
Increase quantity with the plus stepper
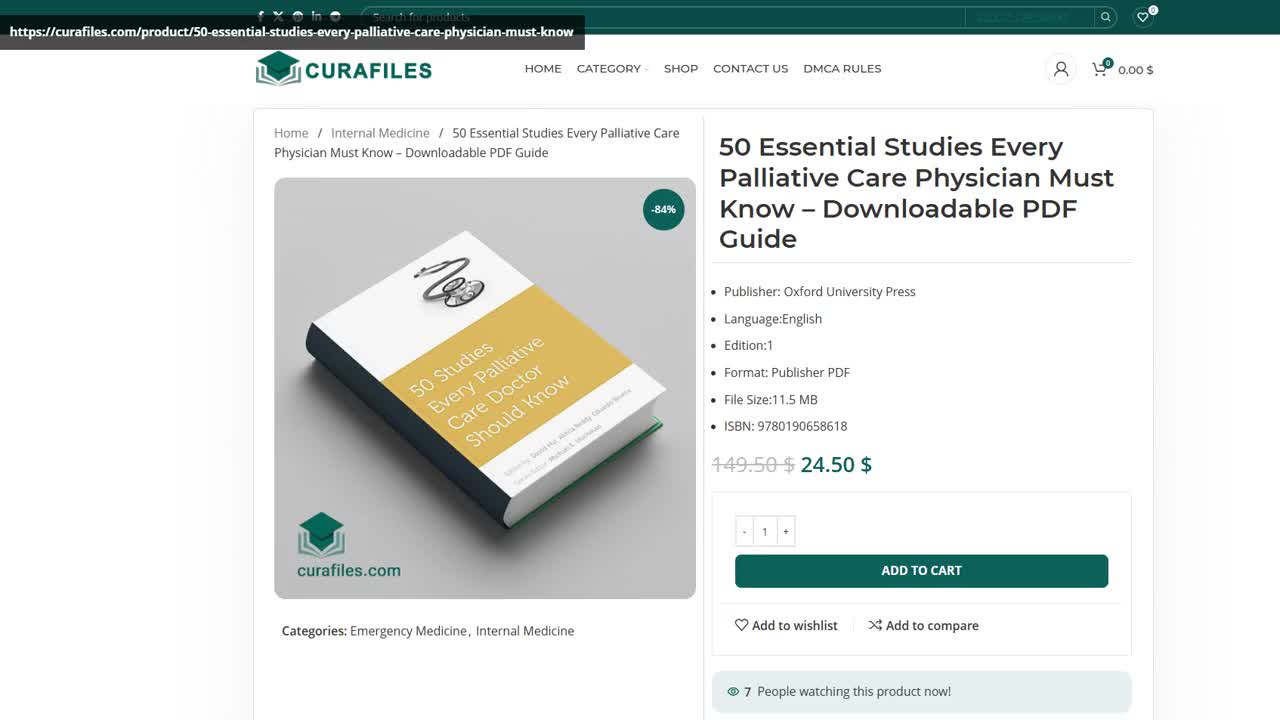click(786, 531)
